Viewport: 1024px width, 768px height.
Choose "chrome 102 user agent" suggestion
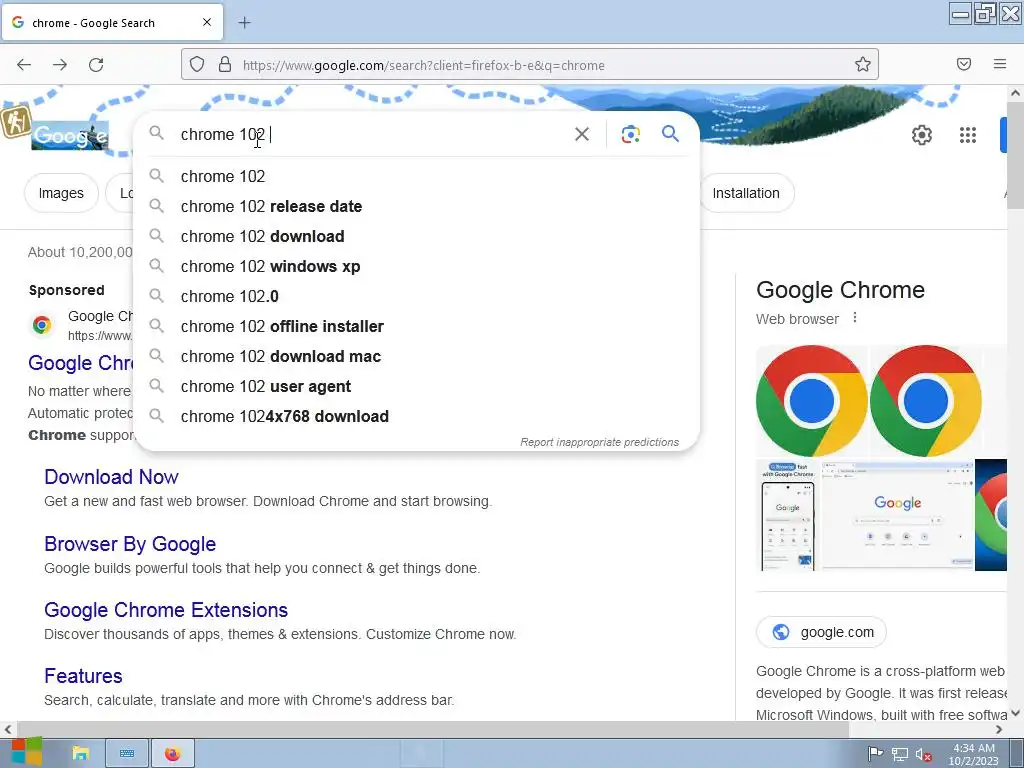tap(416, 387)
